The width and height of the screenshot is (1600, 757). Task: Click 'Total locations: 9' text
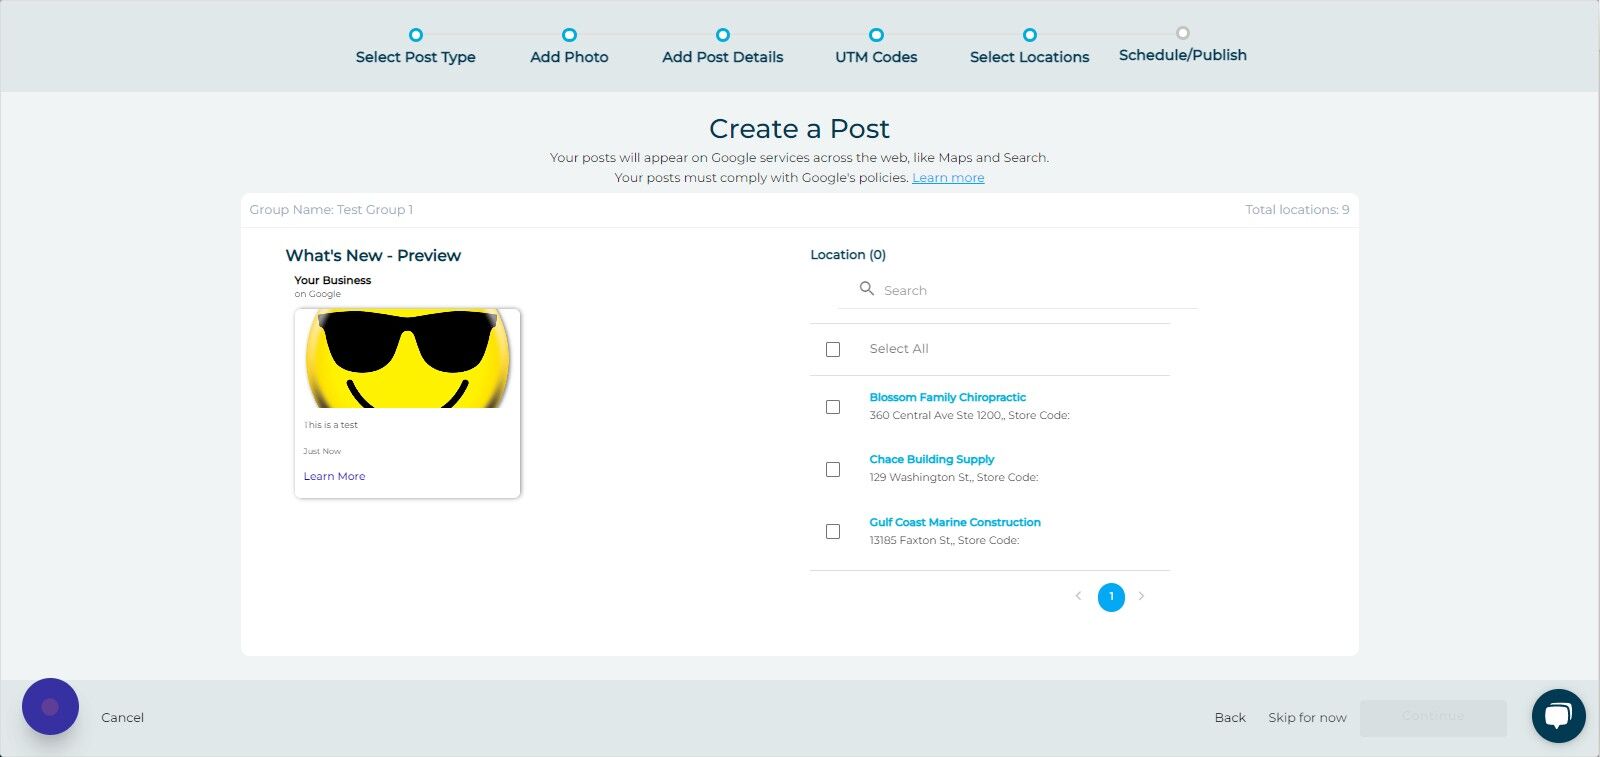(1297, 209)
